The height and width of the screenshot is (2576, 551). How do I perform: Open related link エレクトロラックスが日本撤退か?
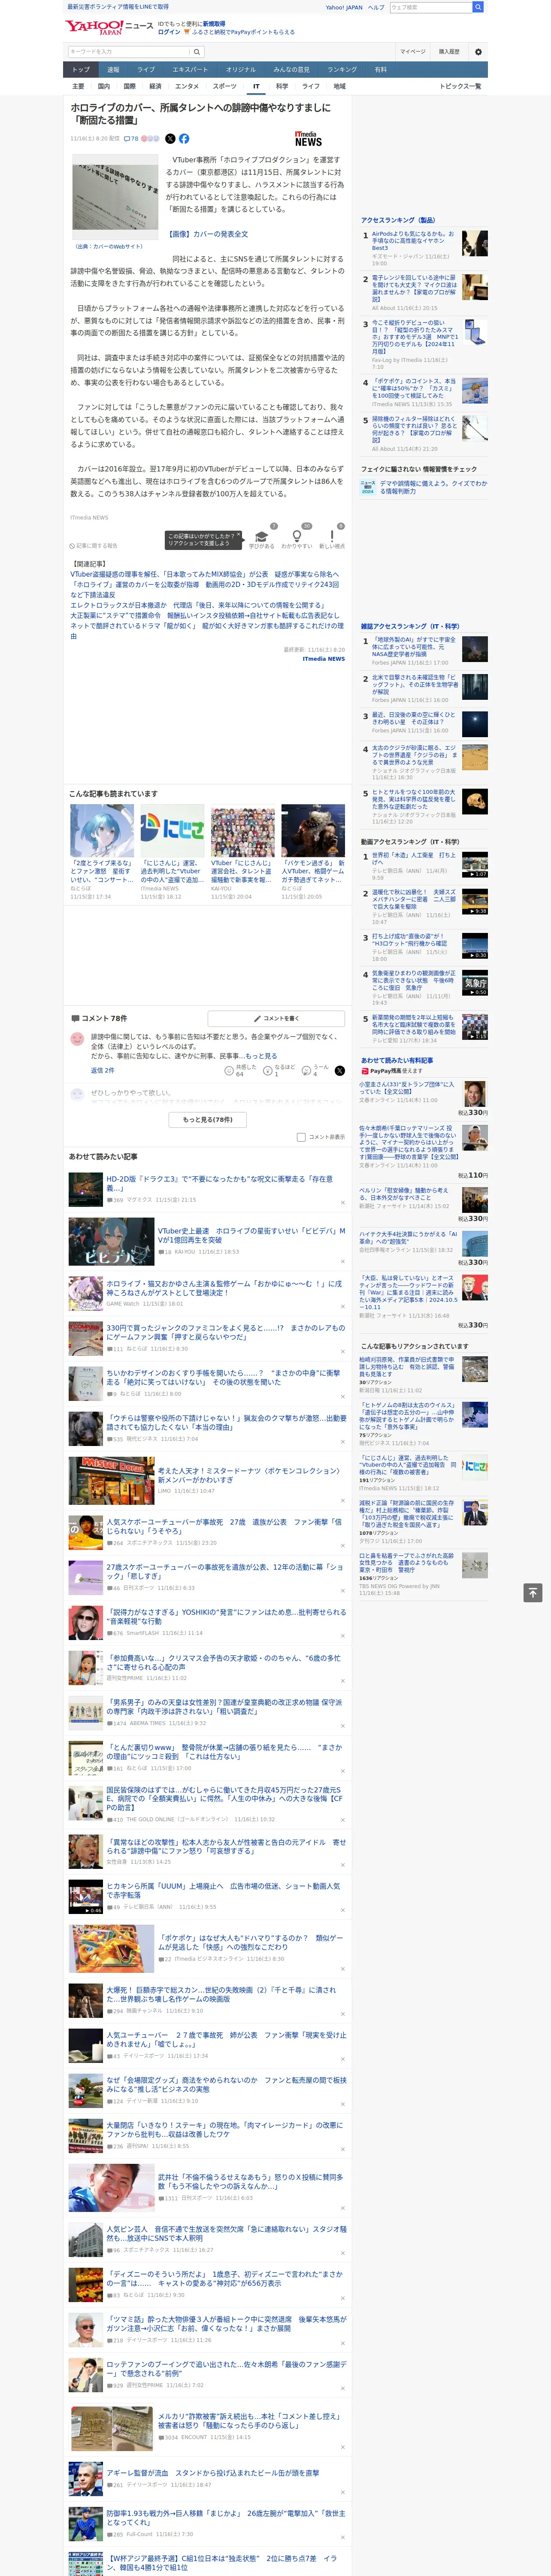197,605
